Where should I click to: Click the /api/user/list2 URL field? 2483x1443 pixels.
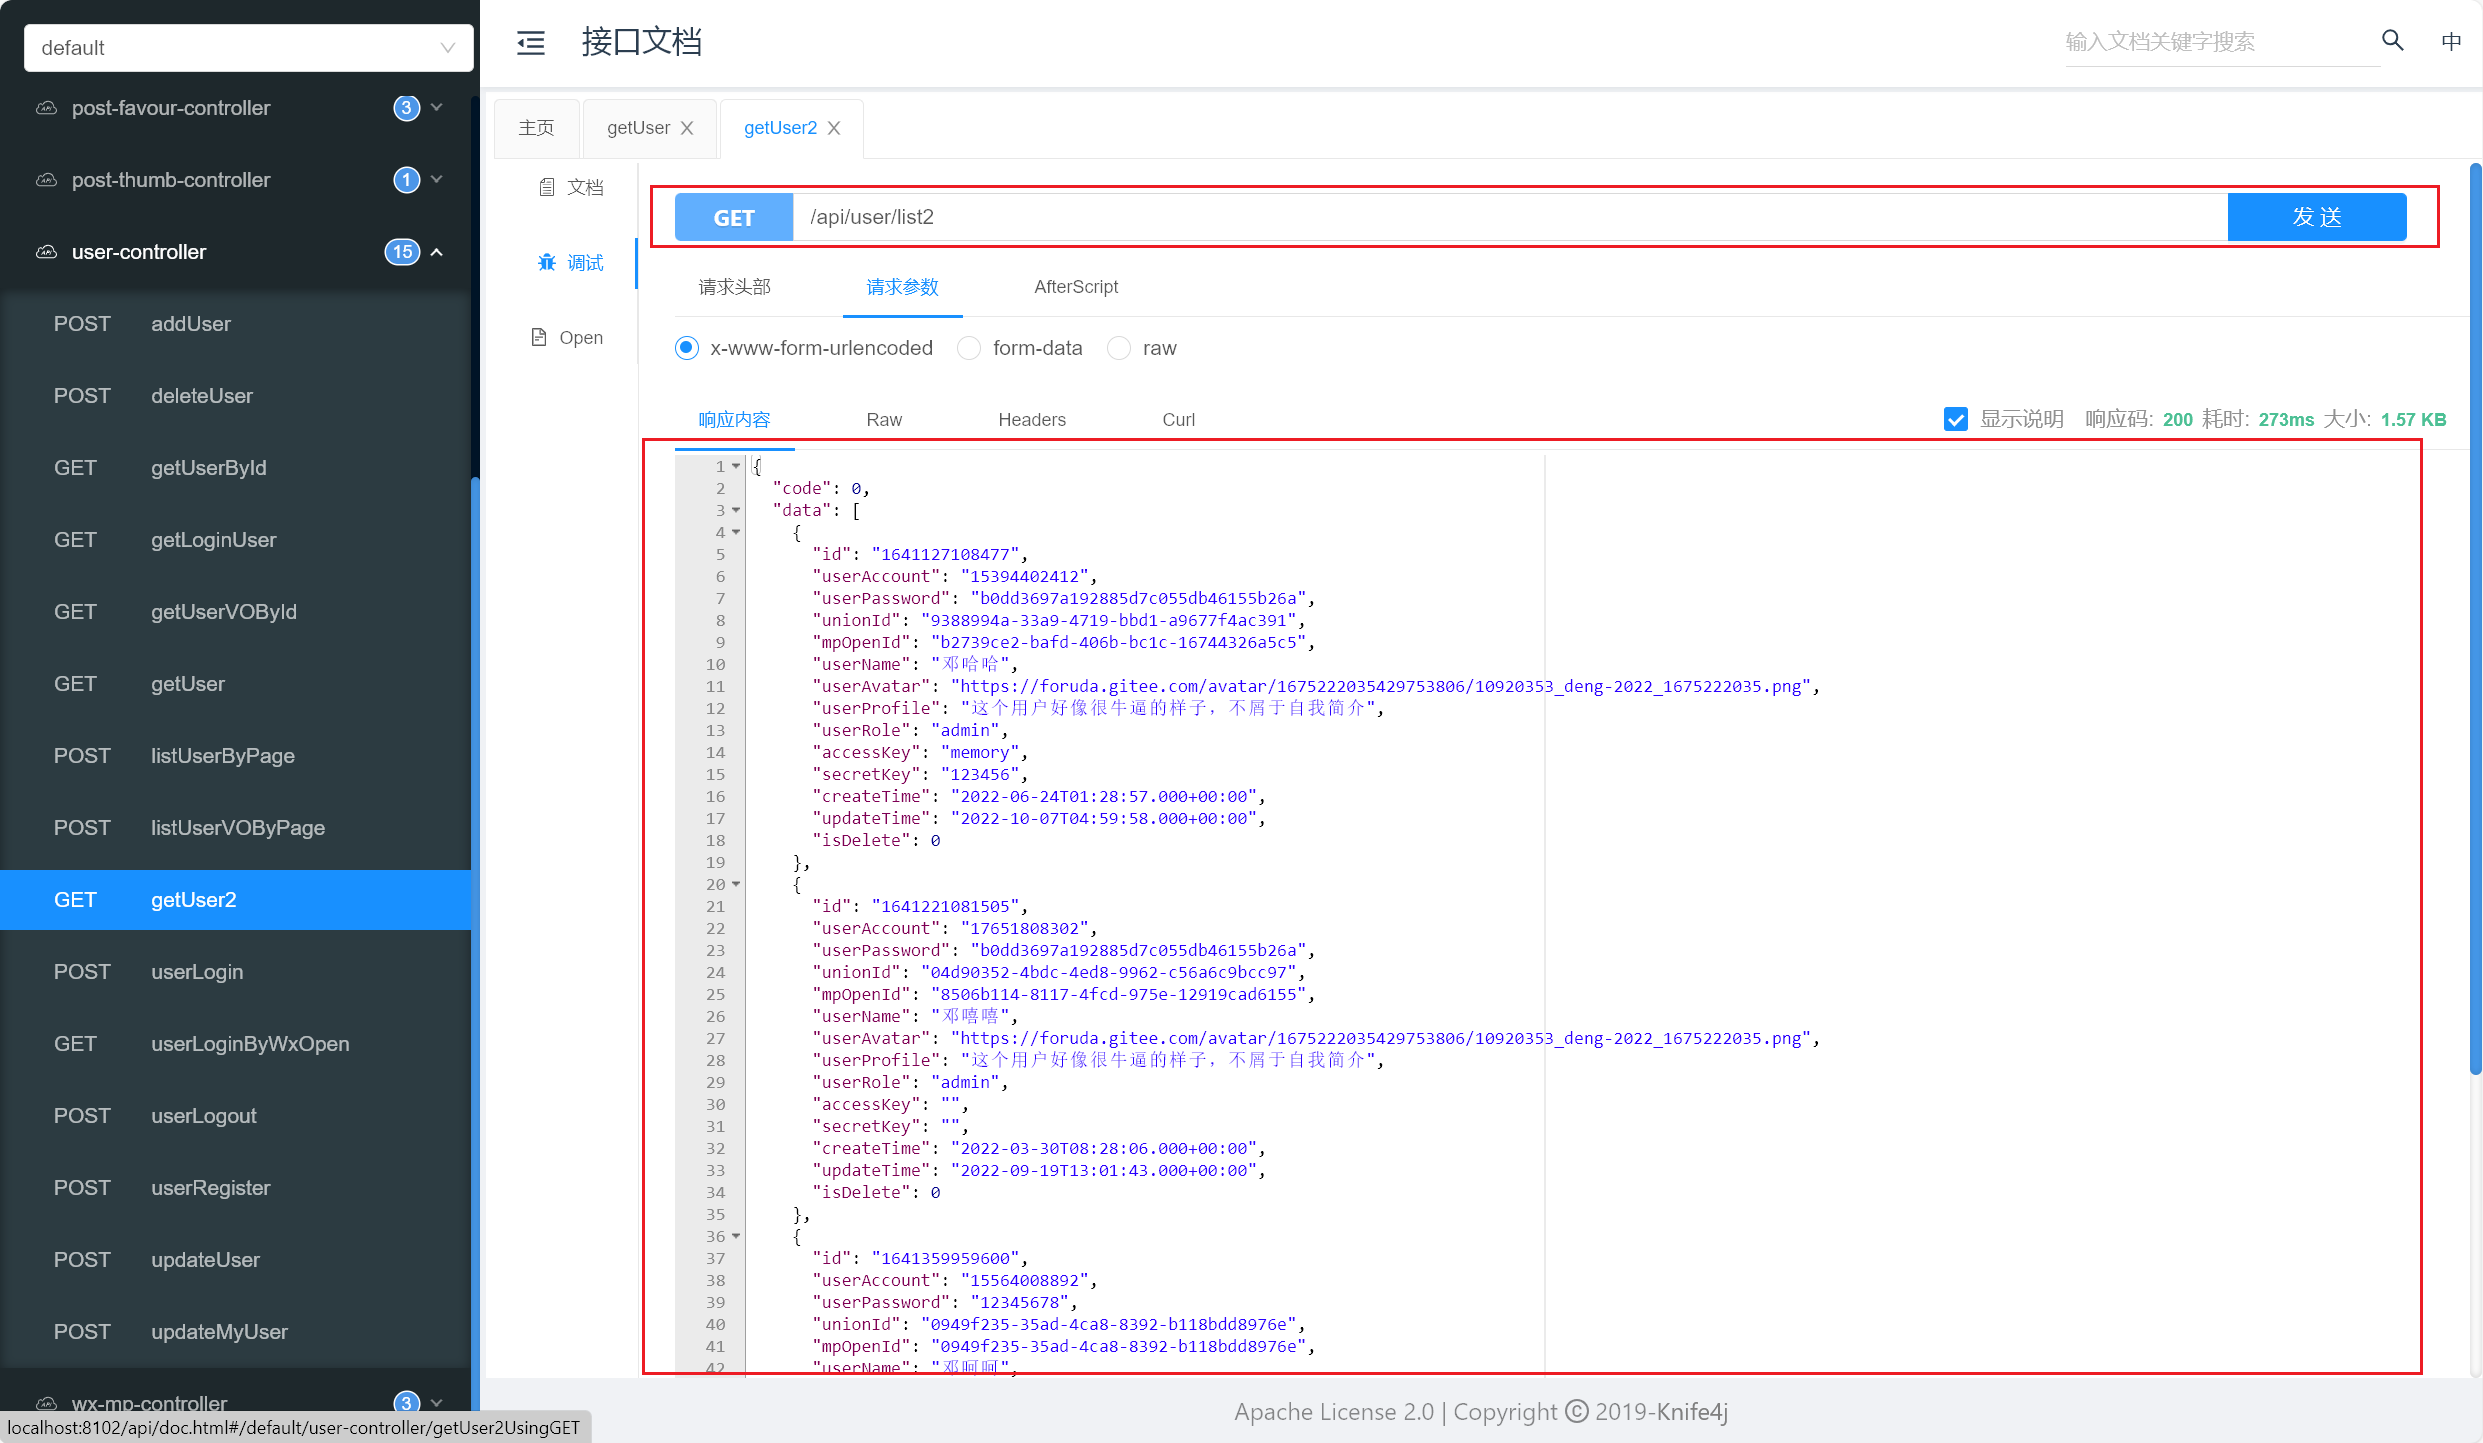pos(1510,217)
